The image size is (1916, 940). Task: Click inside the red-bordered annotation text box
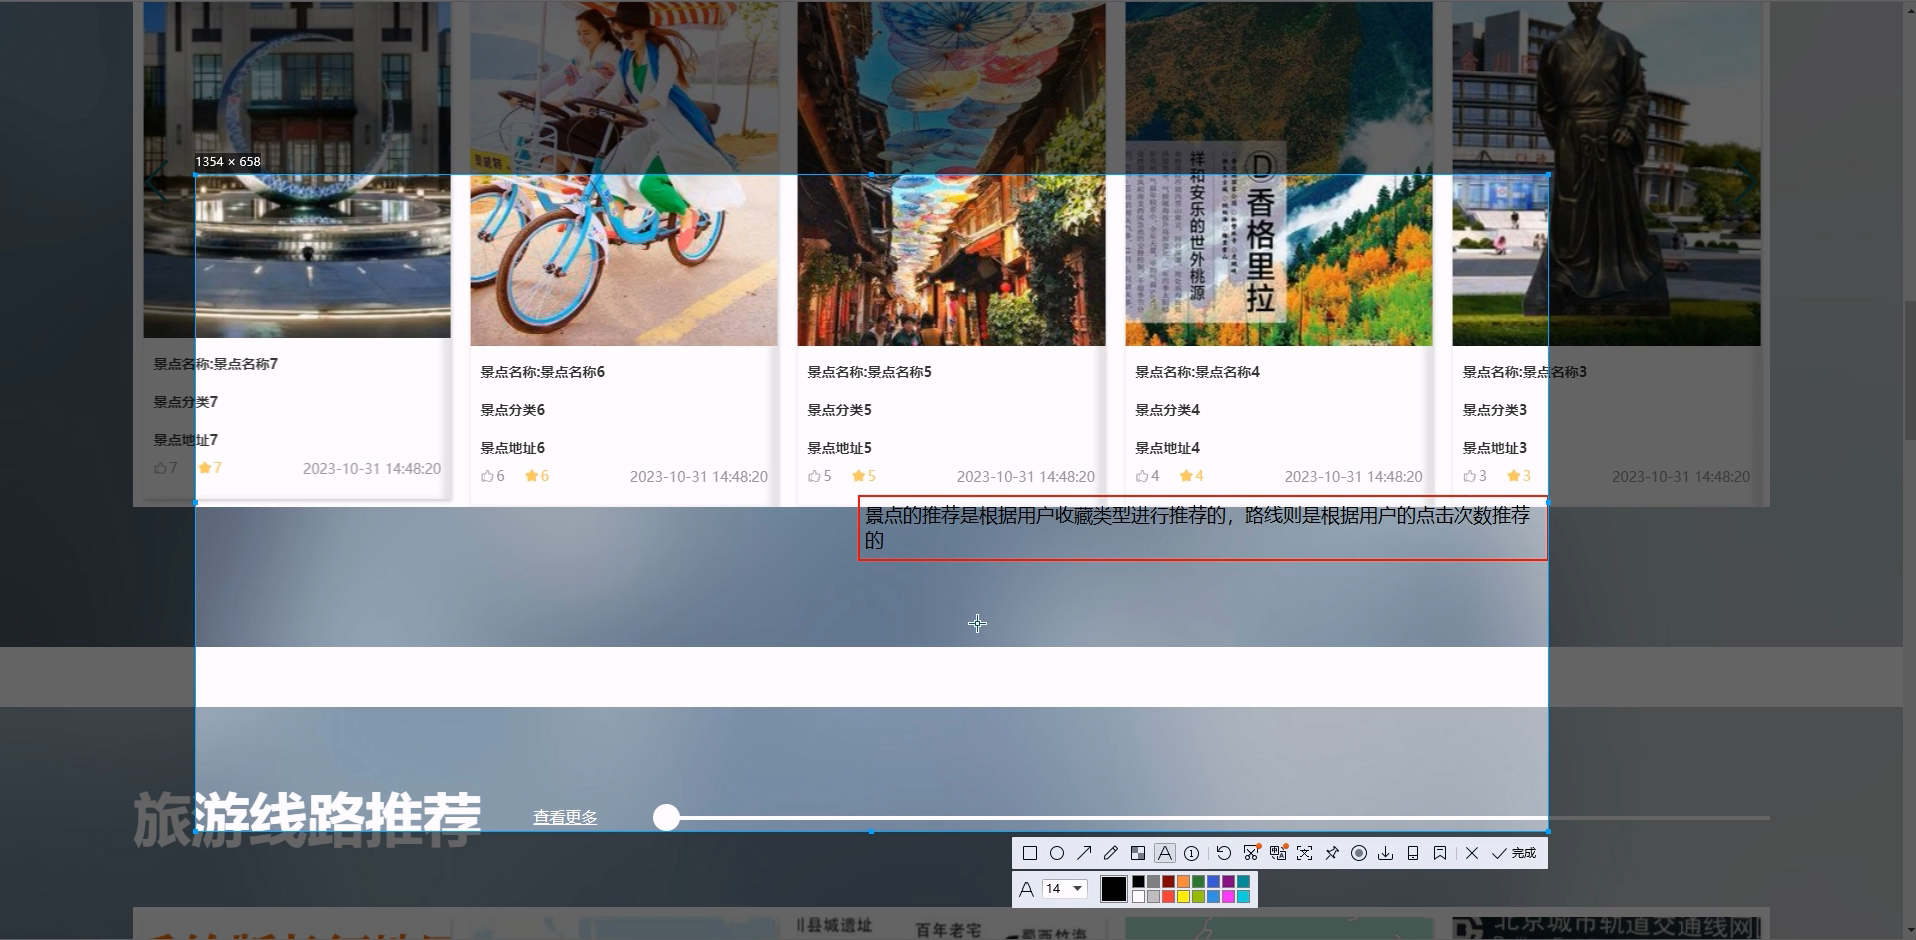1202,528
